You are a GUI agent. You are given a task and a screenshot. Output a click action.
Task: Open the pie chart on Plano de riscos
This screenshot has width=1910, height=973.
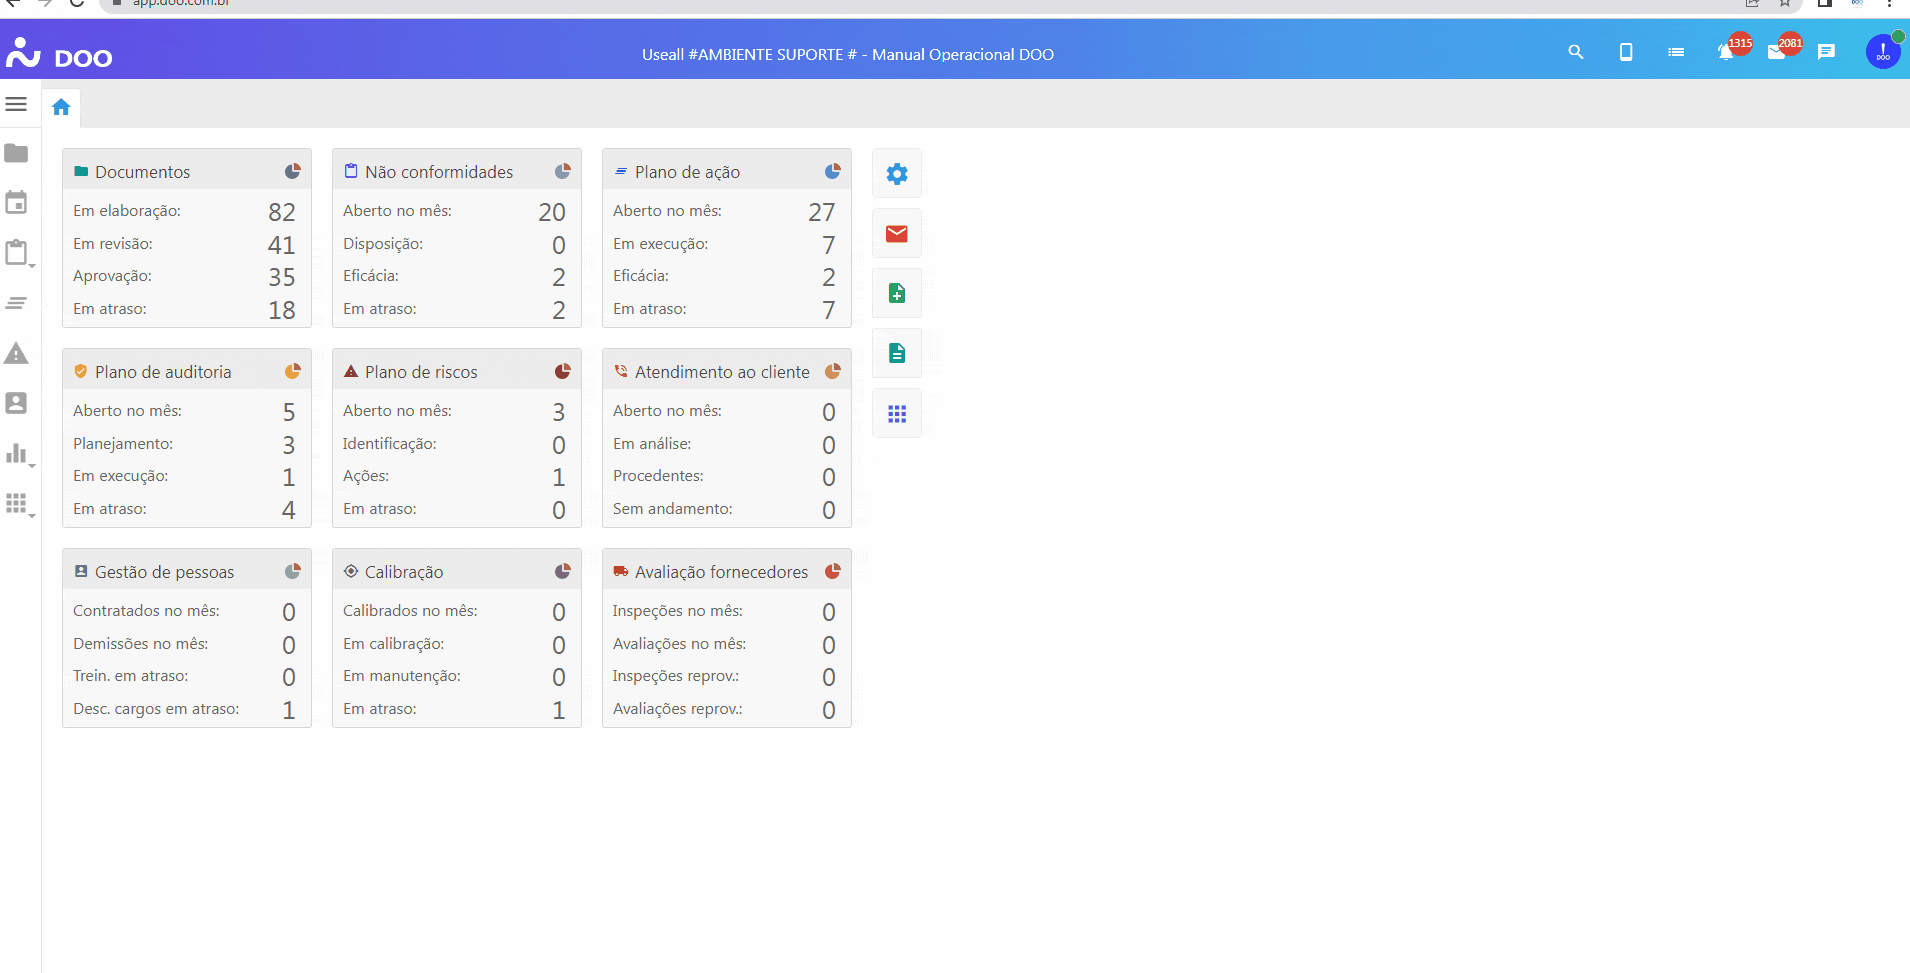coord(562,372)
